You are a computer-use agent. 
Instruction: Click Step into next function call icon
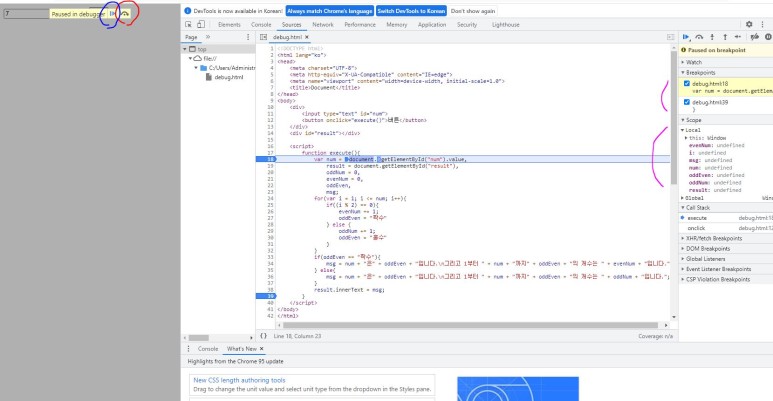[x=712, y=37]
